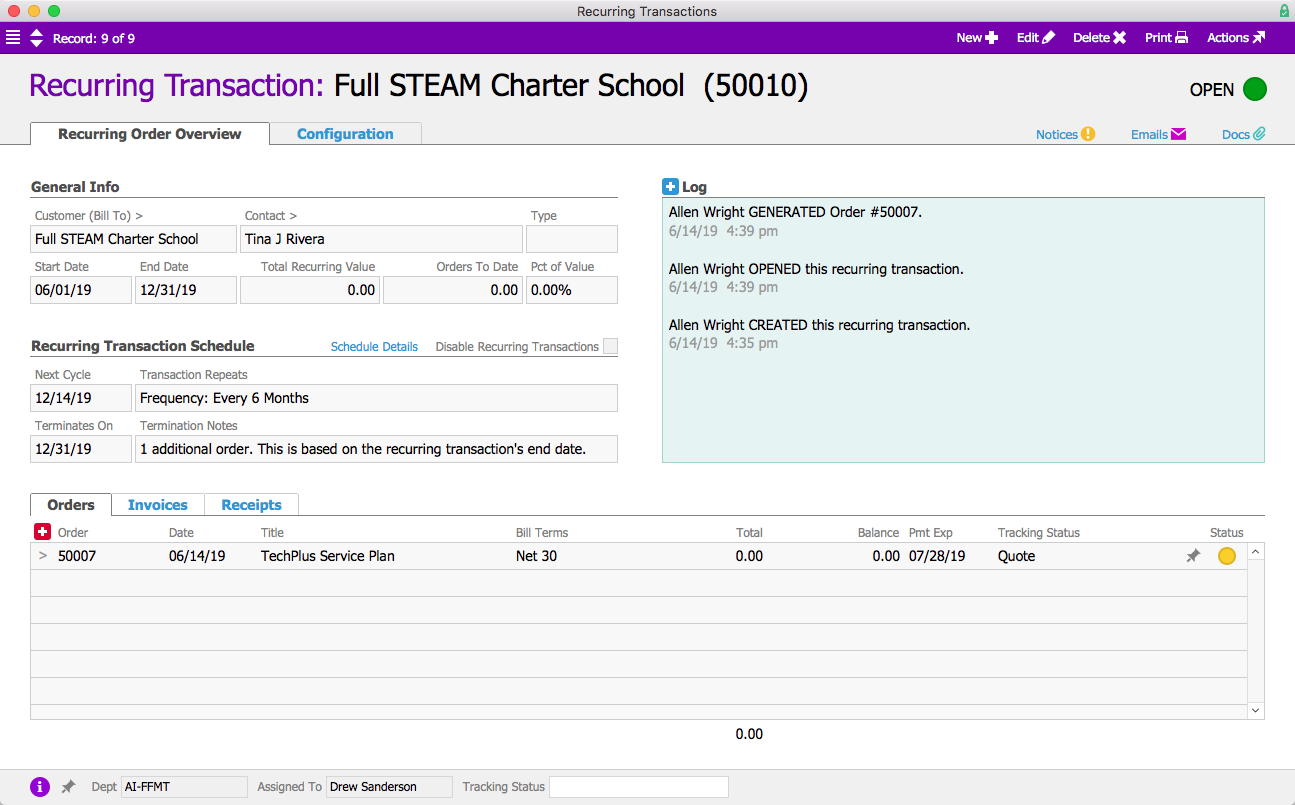The width and height of the screenshot is (1295, 805).
Task: Go to previous record with up arrow
Action: (x=37, y=33)
